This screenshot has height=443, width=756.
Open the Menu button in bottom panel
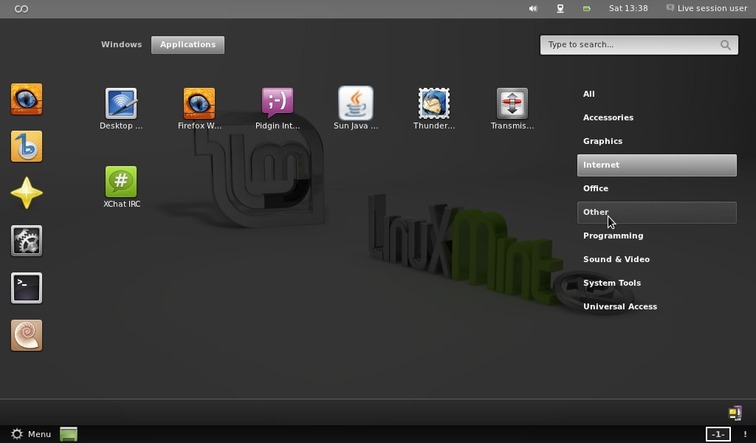coord(31,434)
